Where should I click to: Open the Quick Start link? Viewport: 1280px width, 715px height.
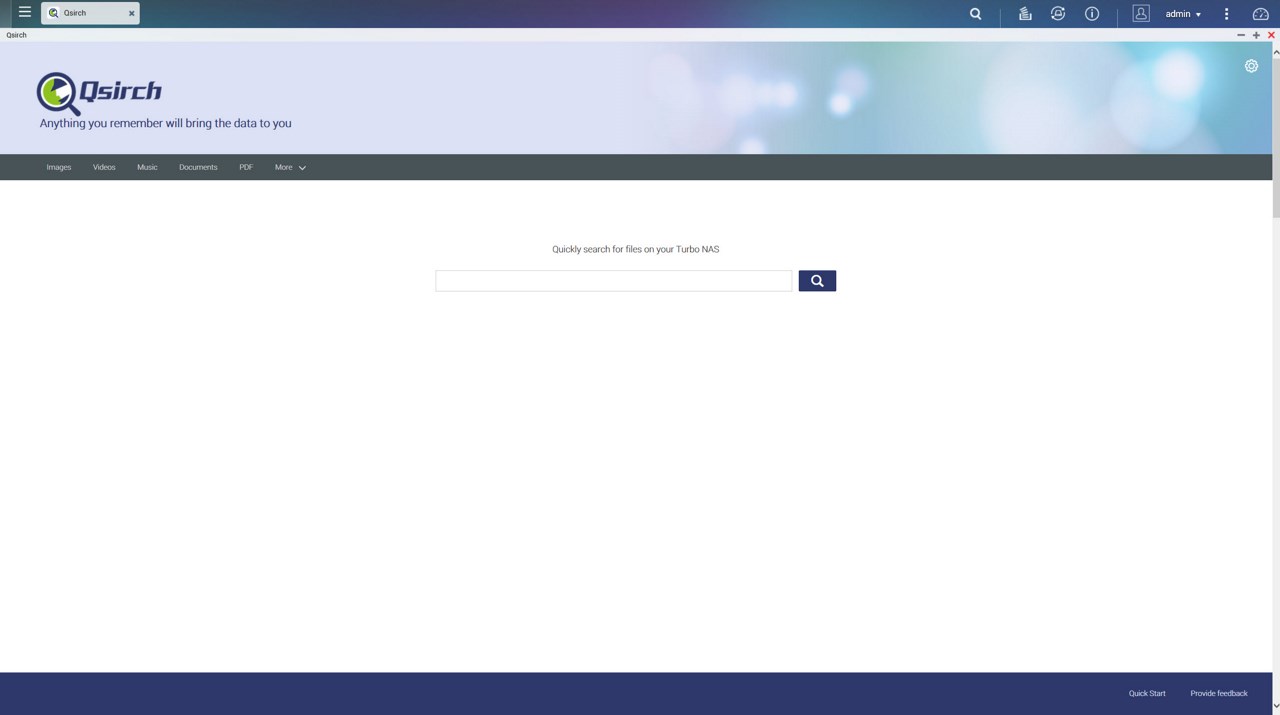pyautogui.click(x=1147, y=693)
